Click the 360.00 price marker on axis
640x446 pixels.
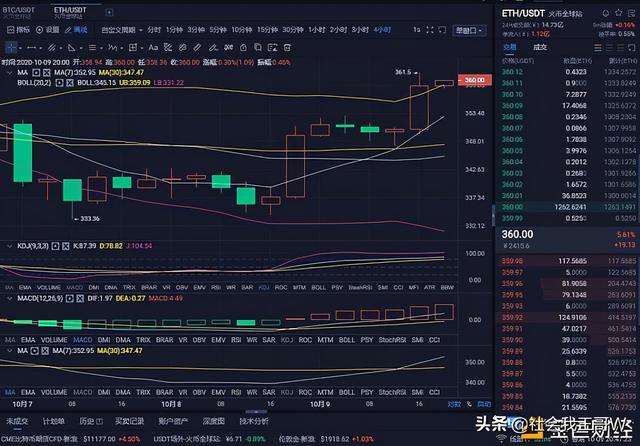(472, 80)
